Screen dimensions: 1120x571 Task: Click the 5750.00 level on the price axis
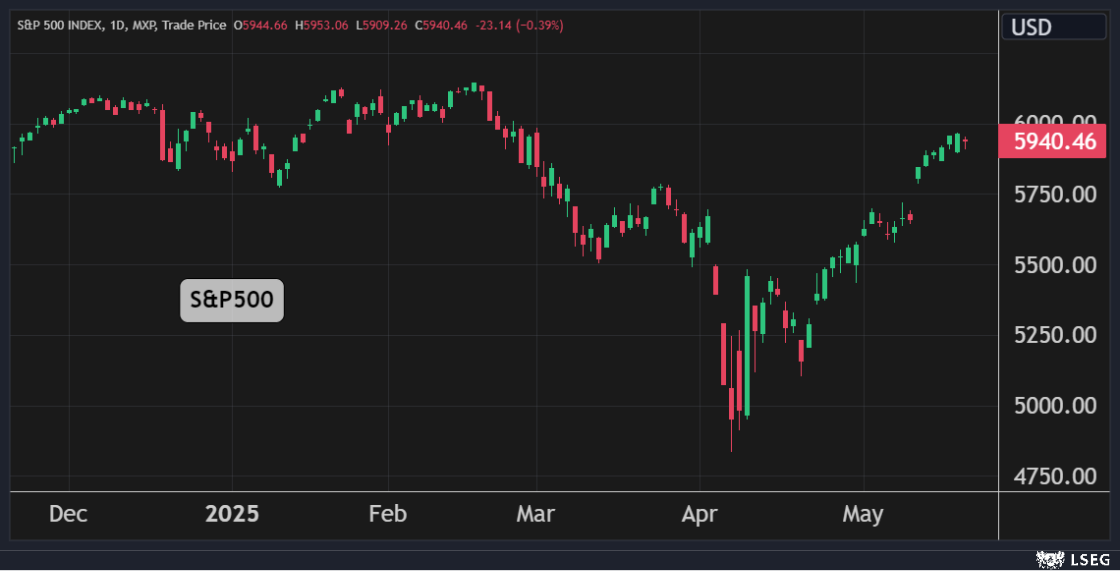click(1055, 194)
